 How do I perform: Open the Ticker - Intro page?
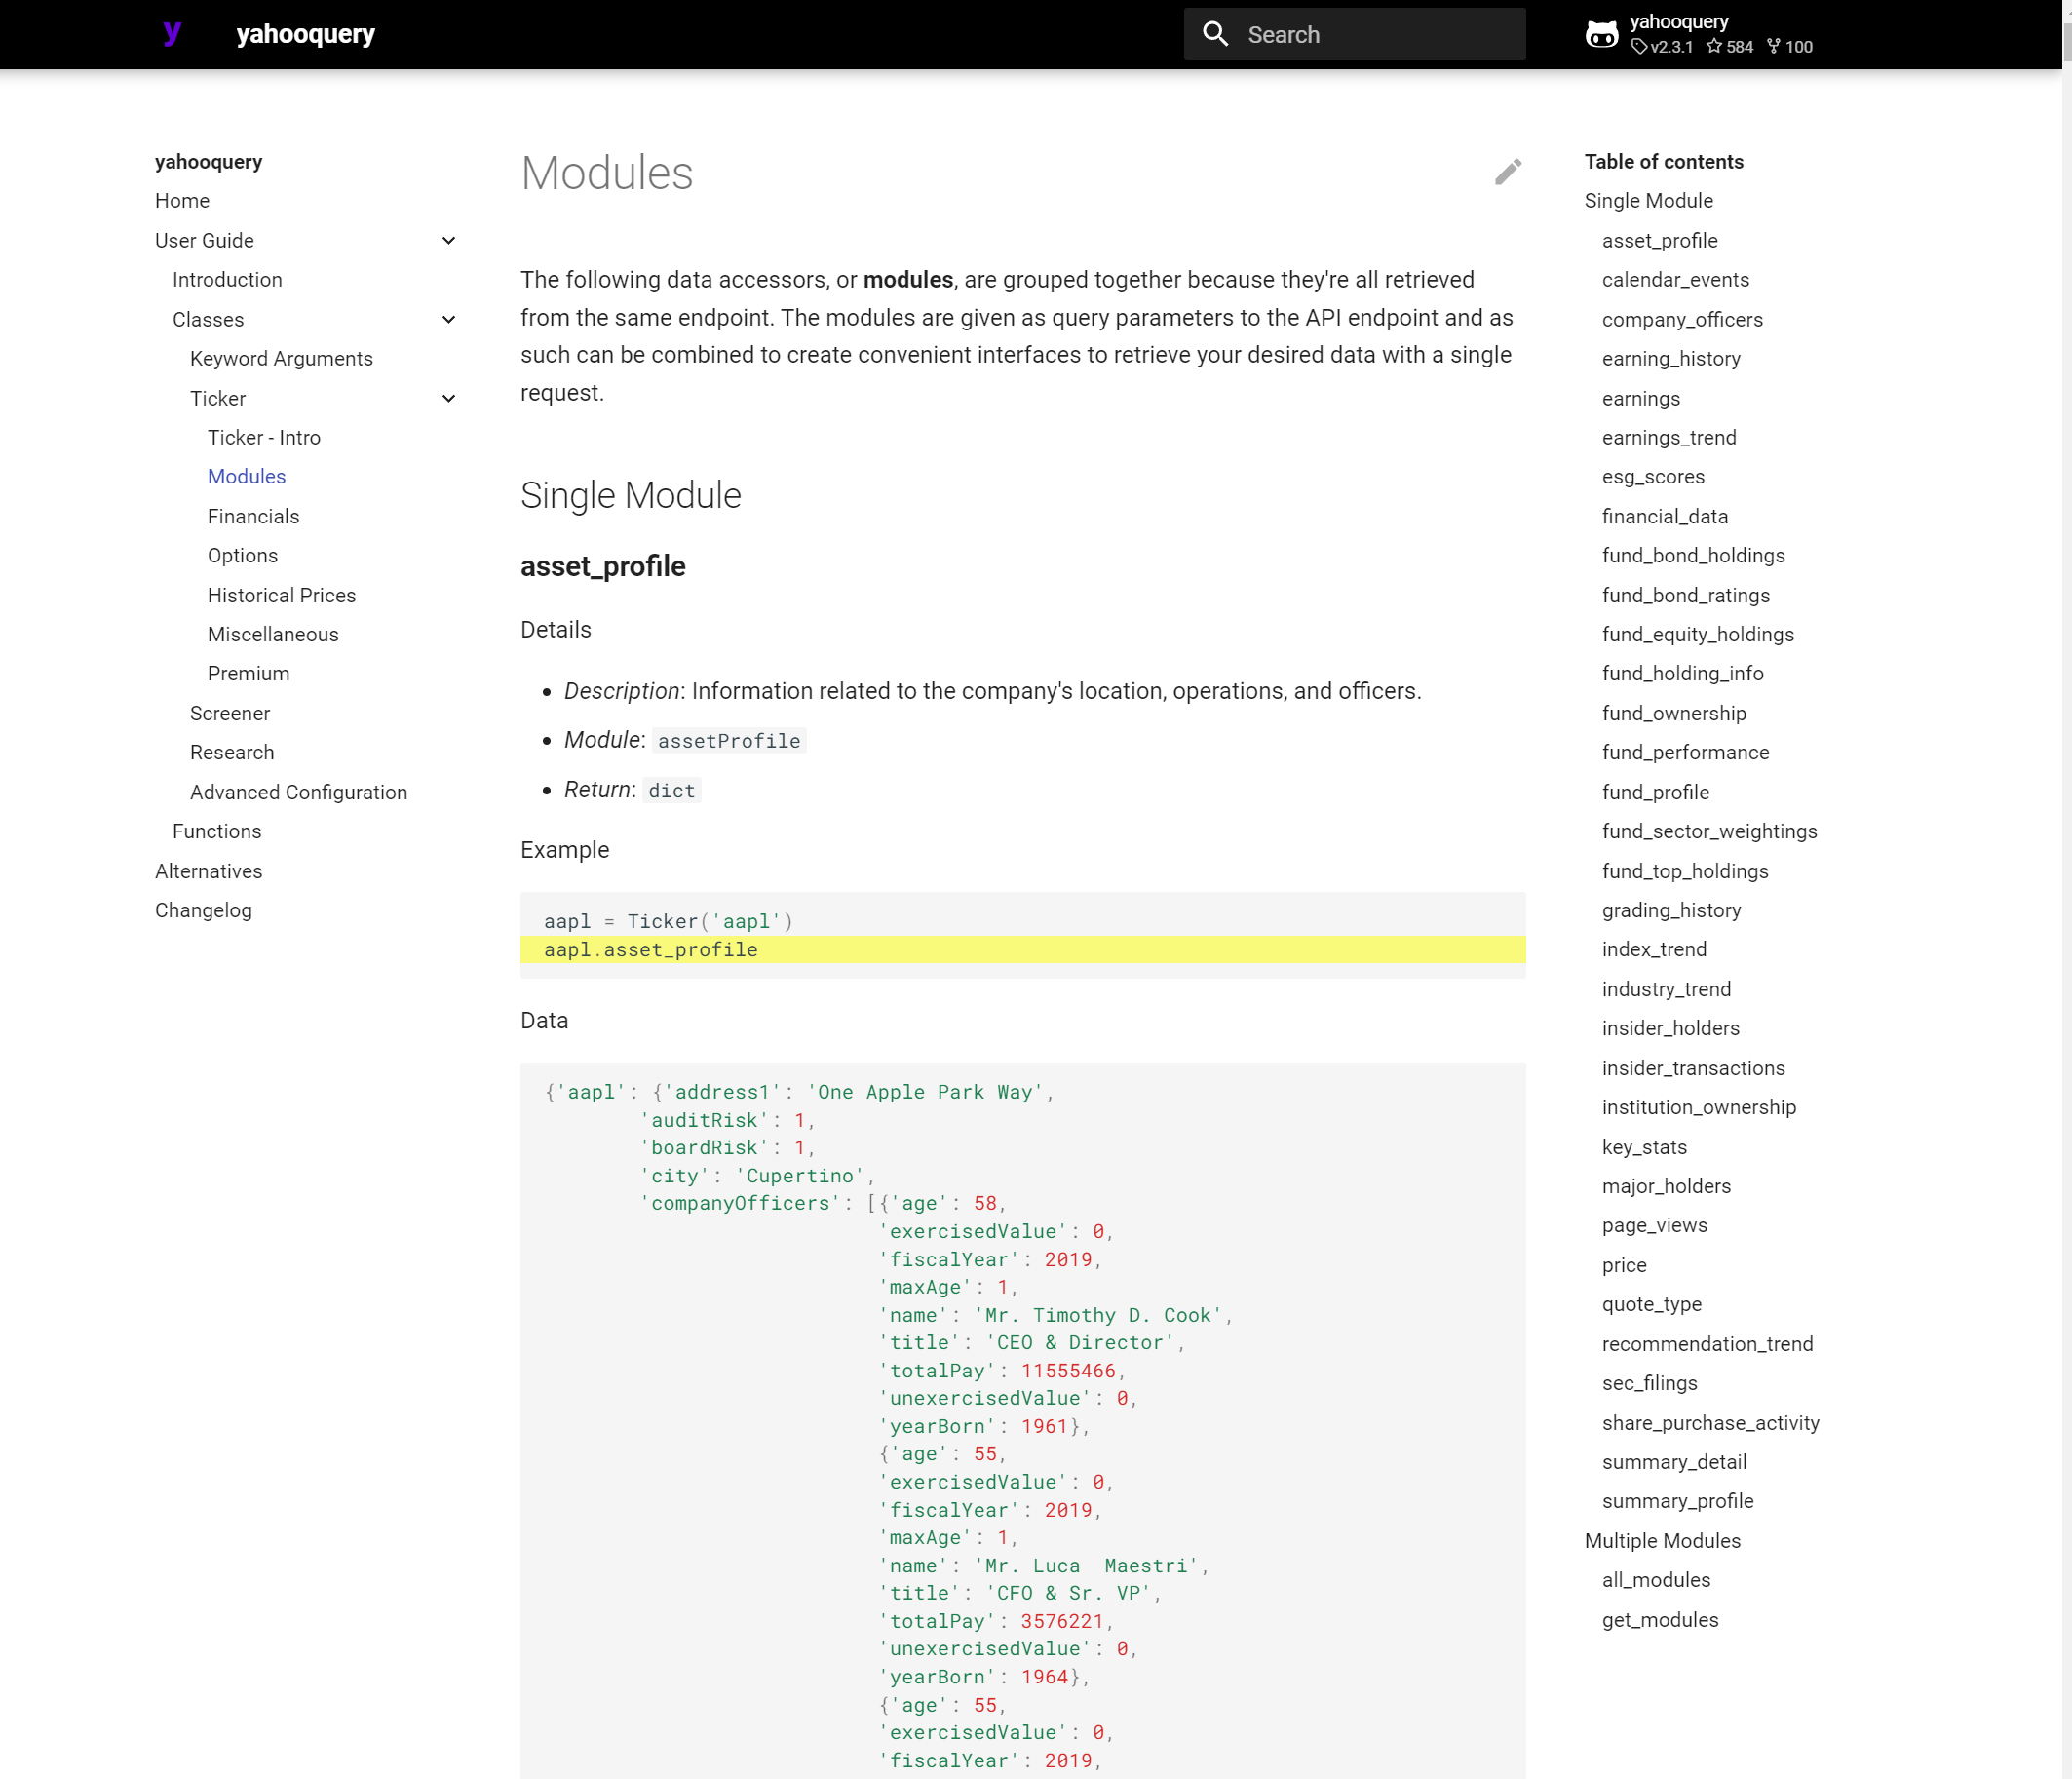(264, 438)
